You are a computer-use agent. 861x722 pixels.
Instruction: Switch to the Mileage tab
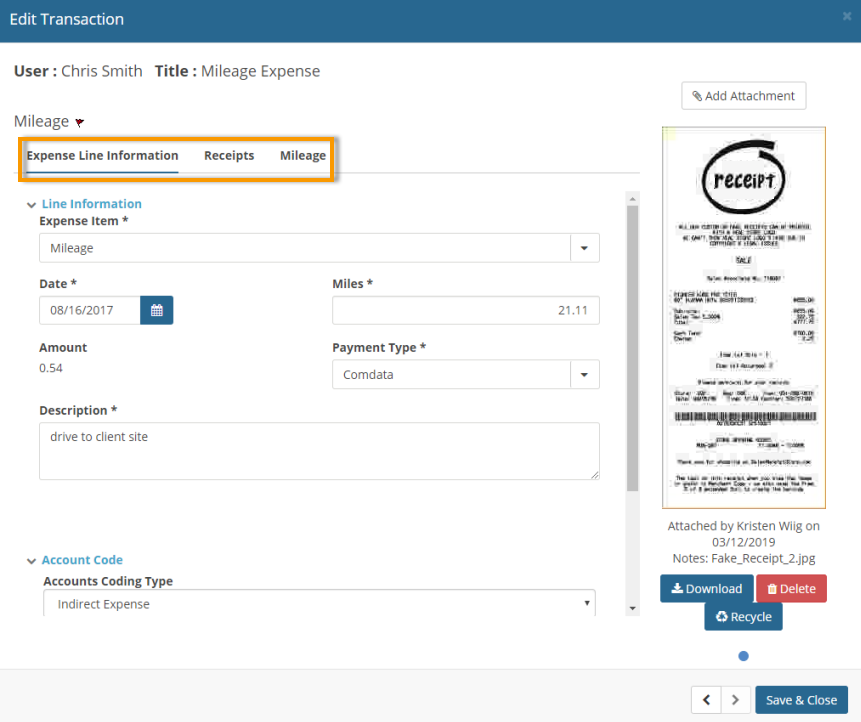pos(302,156)
